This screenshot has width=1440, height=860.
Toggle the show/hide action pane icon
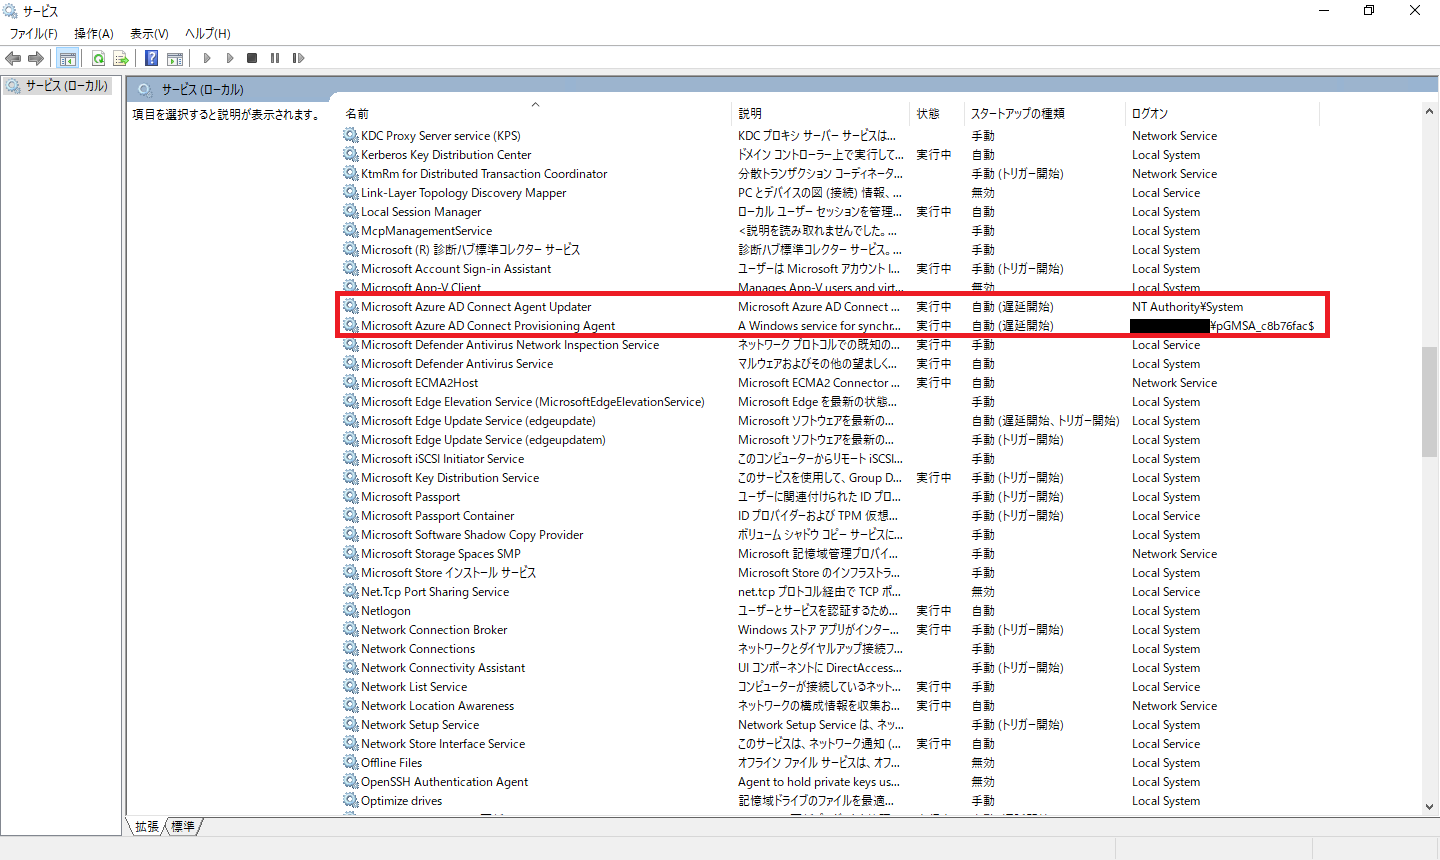[175, 58]
